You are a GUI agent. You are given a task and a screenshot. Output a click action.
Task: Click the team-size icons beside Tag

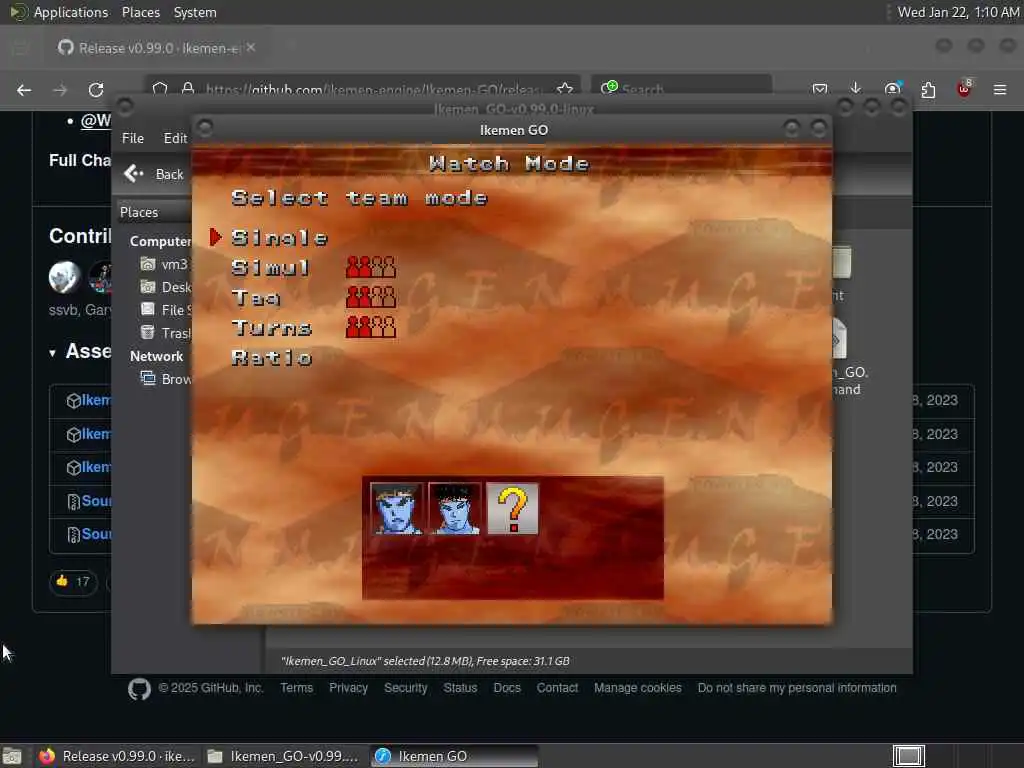(371, 296)
